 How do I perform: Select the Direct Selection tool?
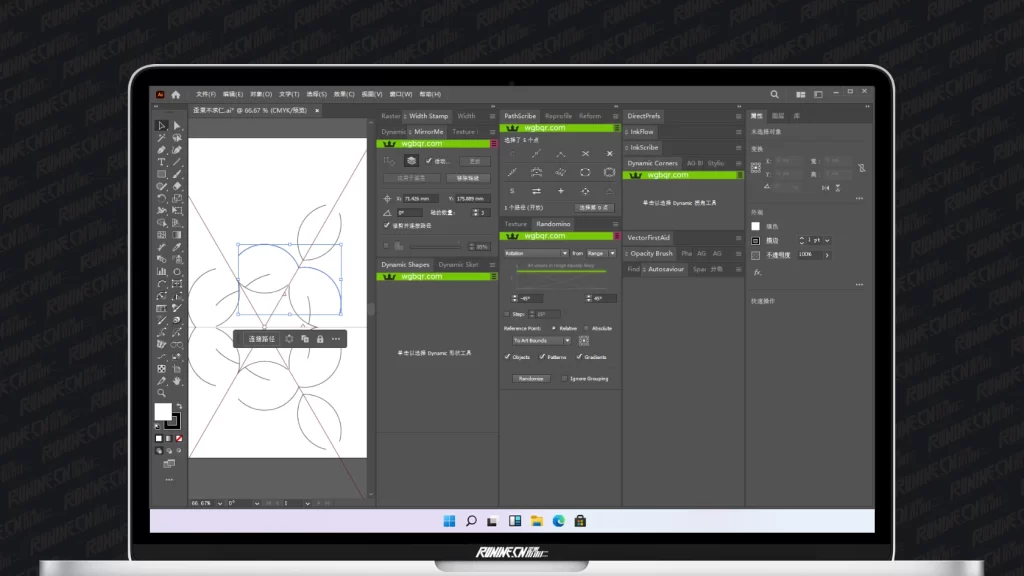point(177,126)
